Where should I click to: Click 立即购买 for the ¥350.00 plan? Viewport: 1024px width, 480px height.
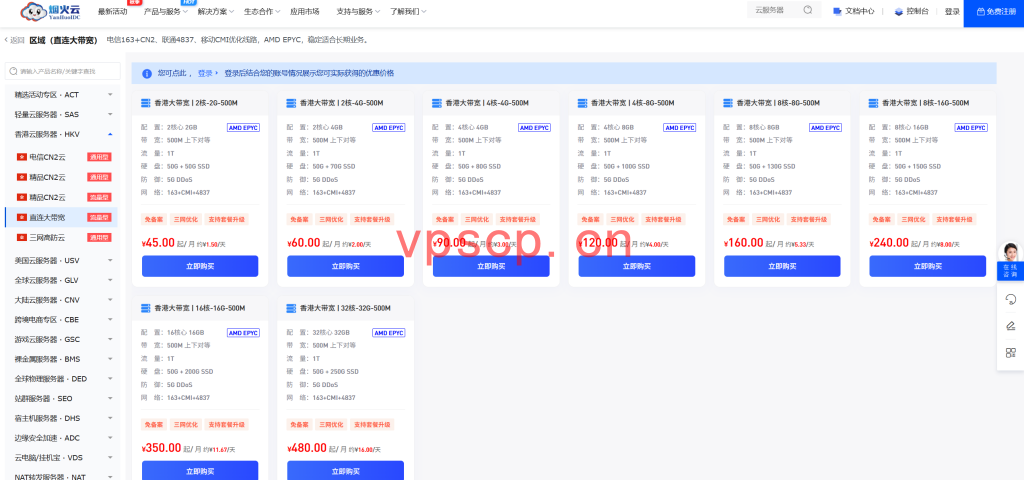click(200, 471)
